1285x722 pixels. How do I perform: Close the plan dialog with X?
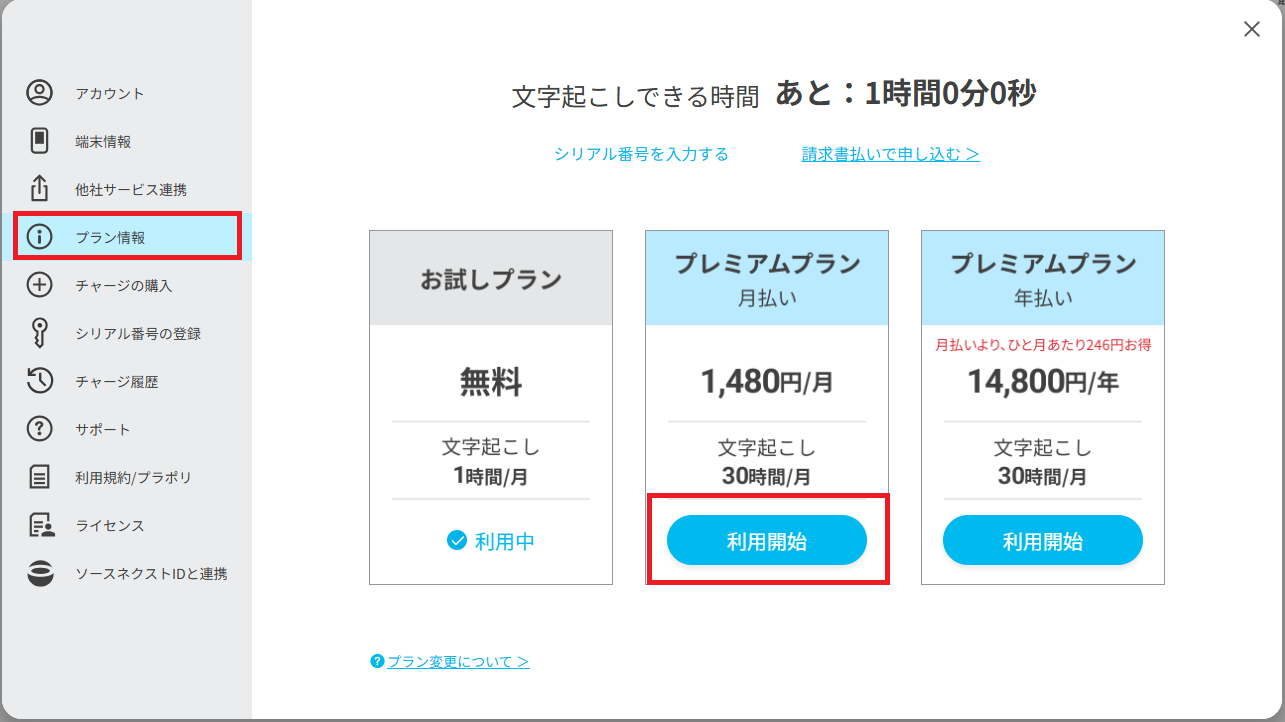(x=1252, y=29)
